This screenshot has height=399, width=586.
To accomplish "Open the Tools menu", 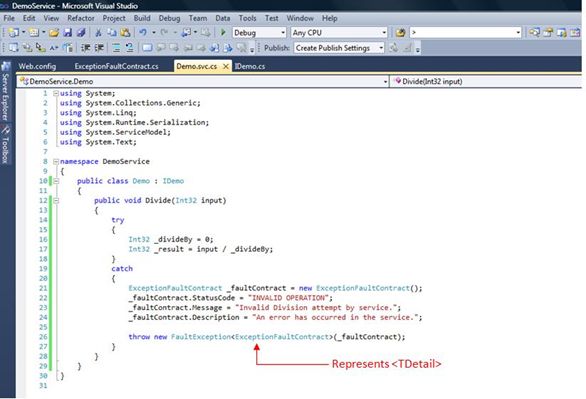I will [x=247, y=18].
